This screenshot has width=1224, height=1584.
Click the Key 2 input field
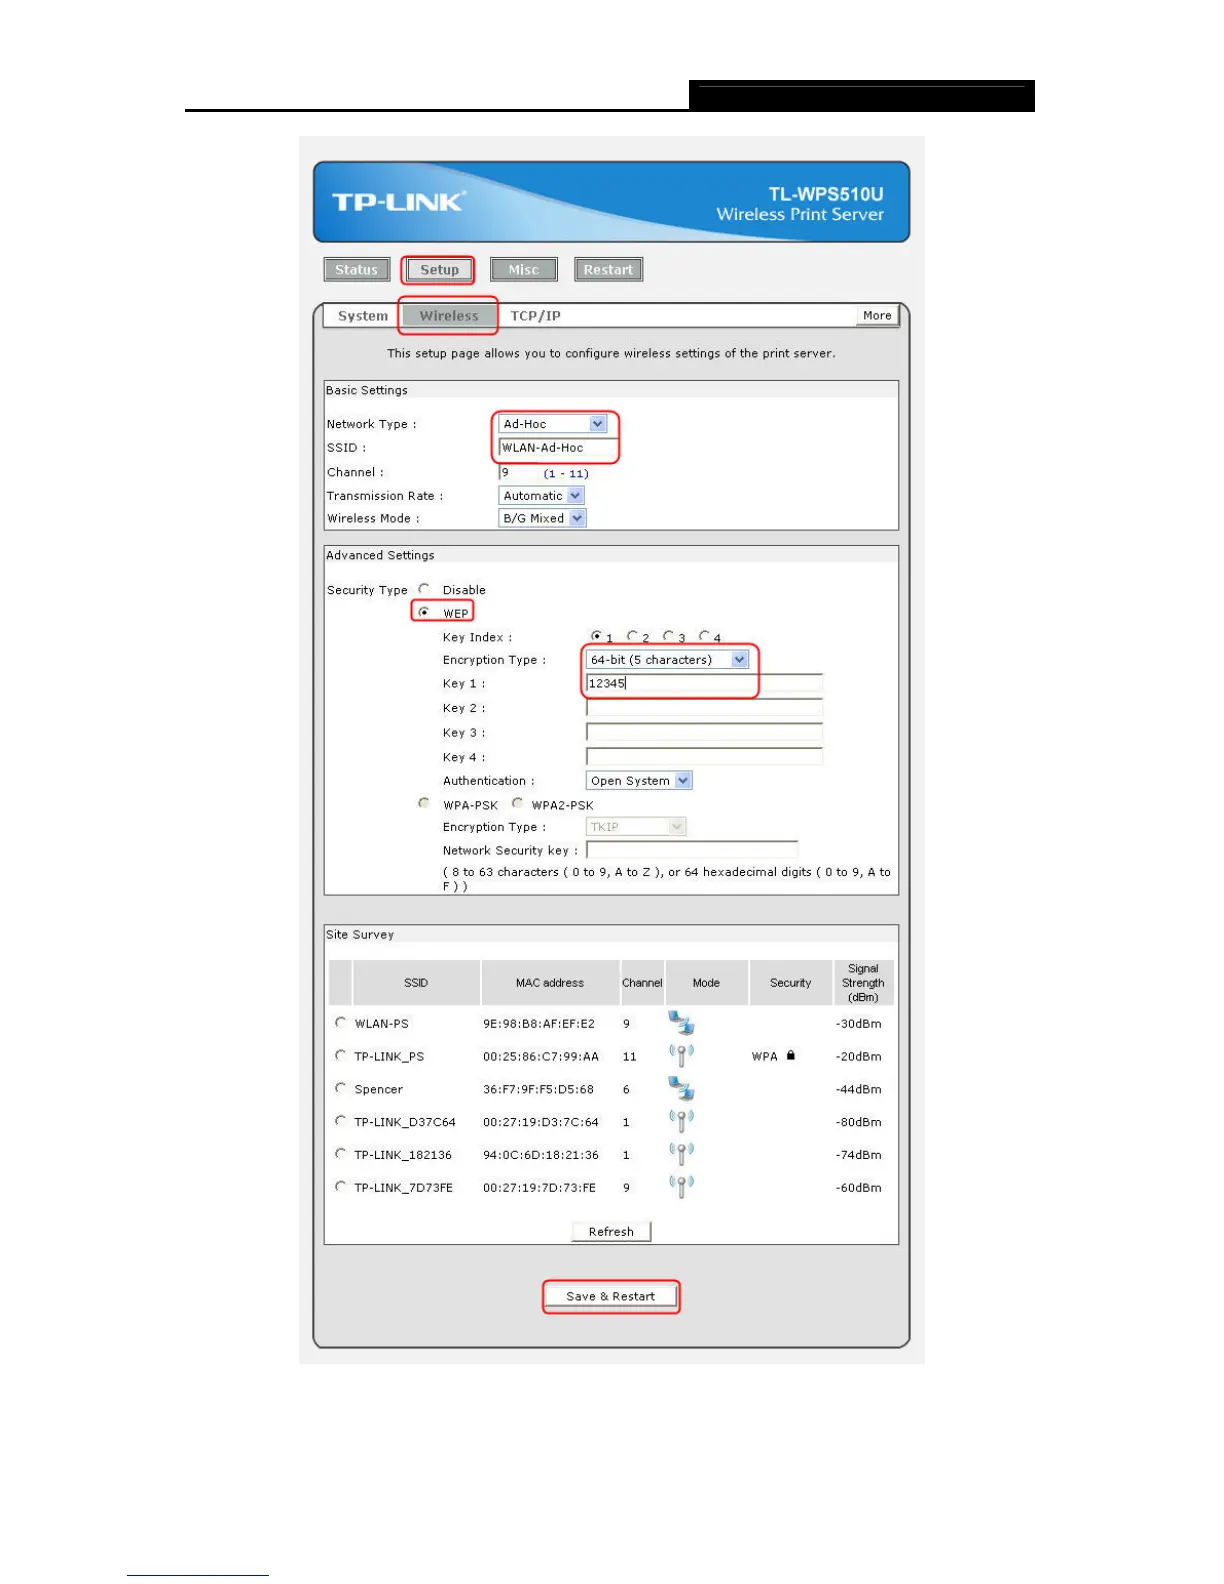[704, 707]
